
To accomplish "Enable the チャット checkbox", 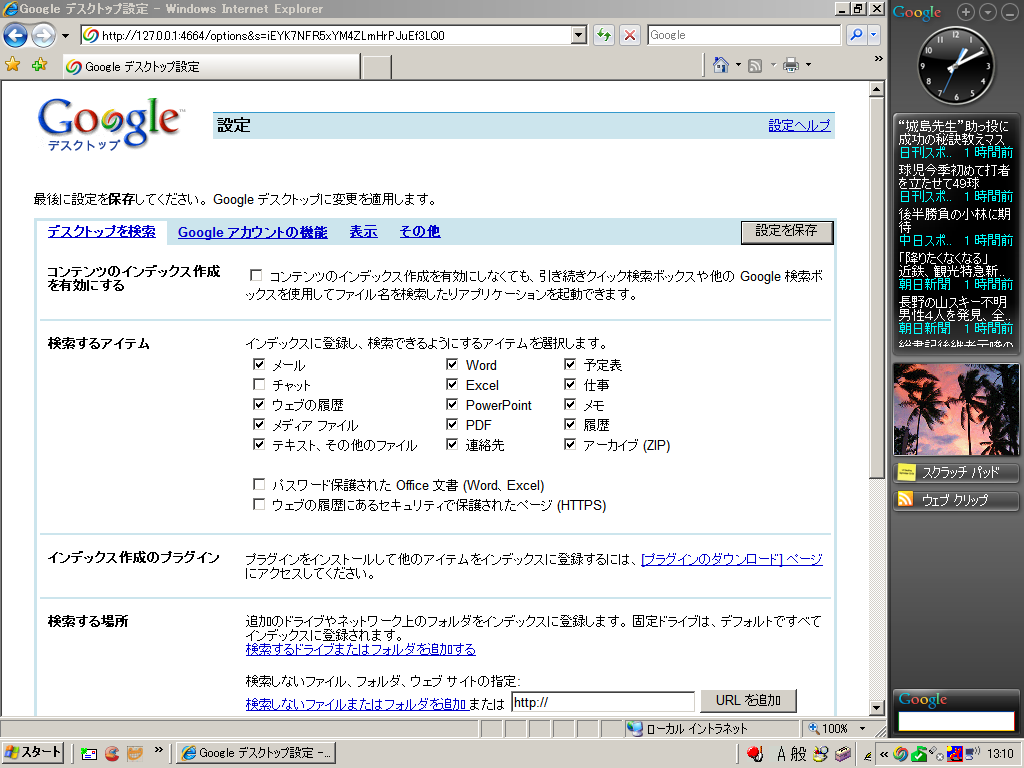I will (x=259, y=384).
